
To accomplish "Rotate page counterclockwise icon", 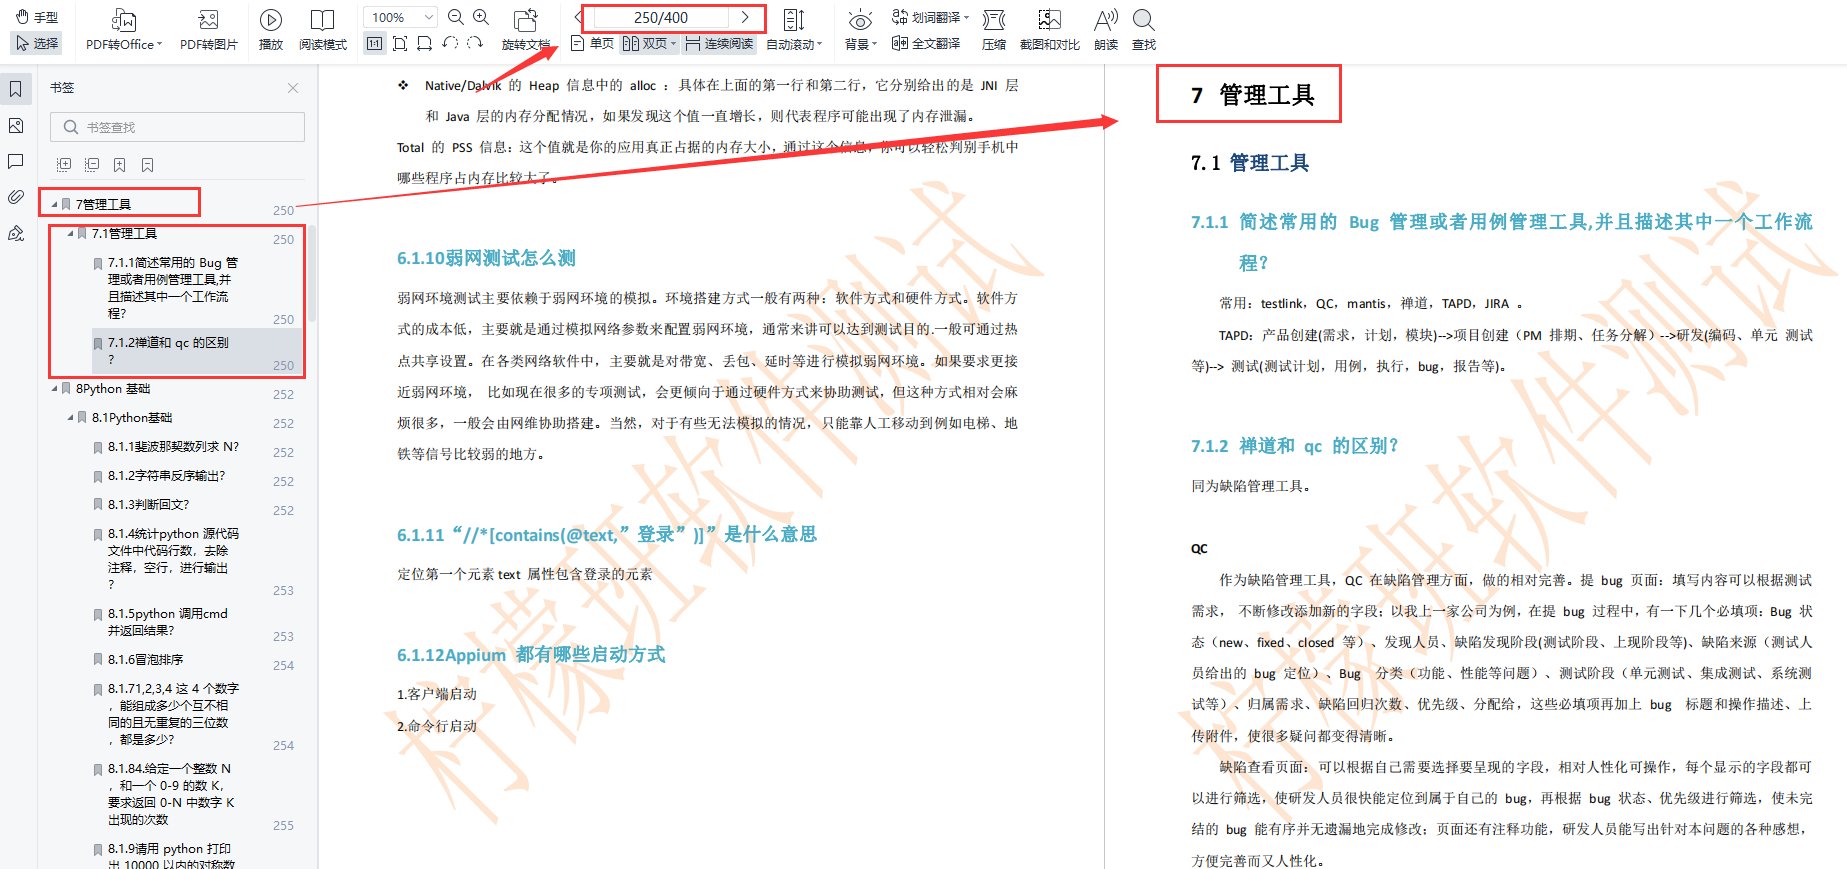I will [x=450, y=43].
